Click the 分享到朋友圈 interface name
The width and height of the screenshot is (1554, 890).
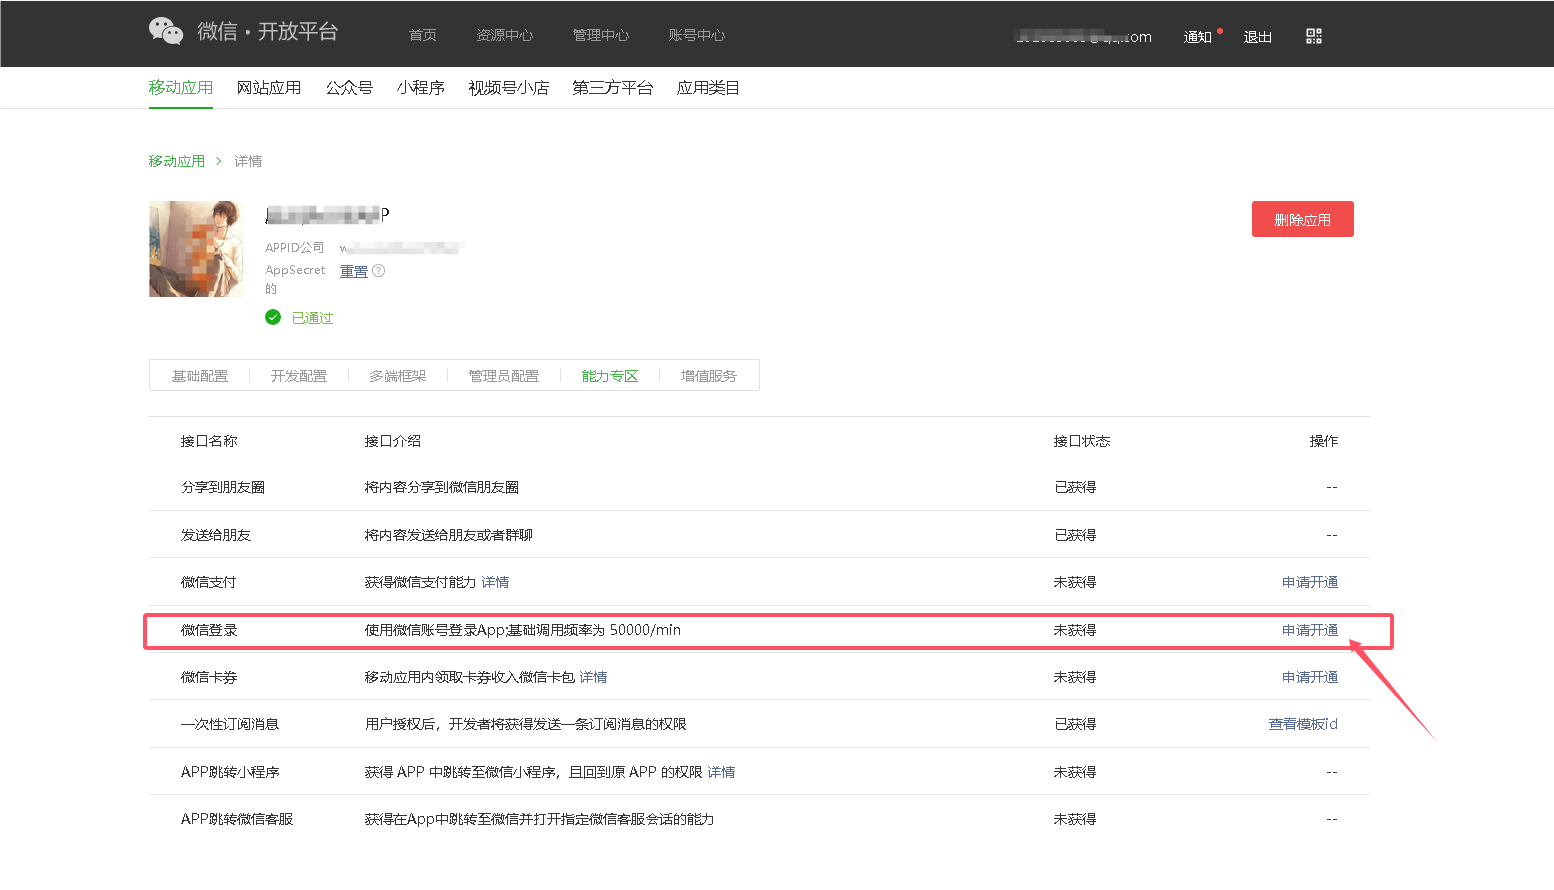coord(223,487)
